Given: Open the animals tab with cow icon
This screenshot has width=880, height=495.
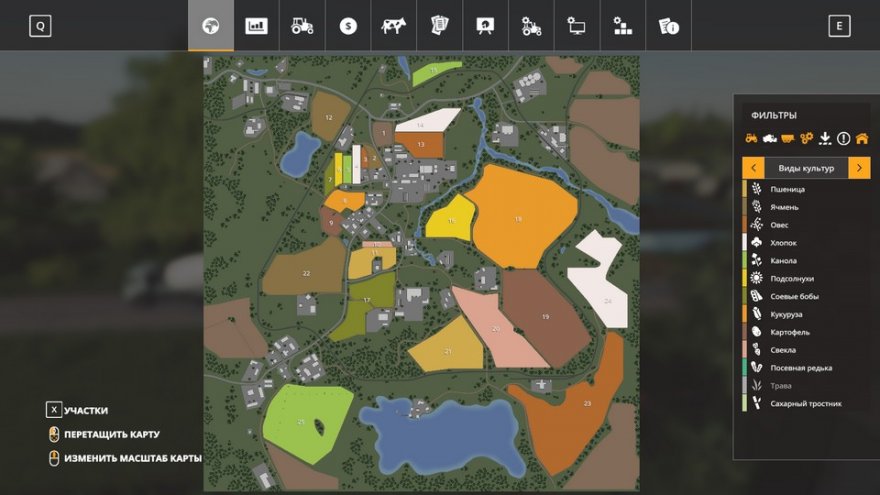Looking at the screenshot, I should tap(393, 26).
